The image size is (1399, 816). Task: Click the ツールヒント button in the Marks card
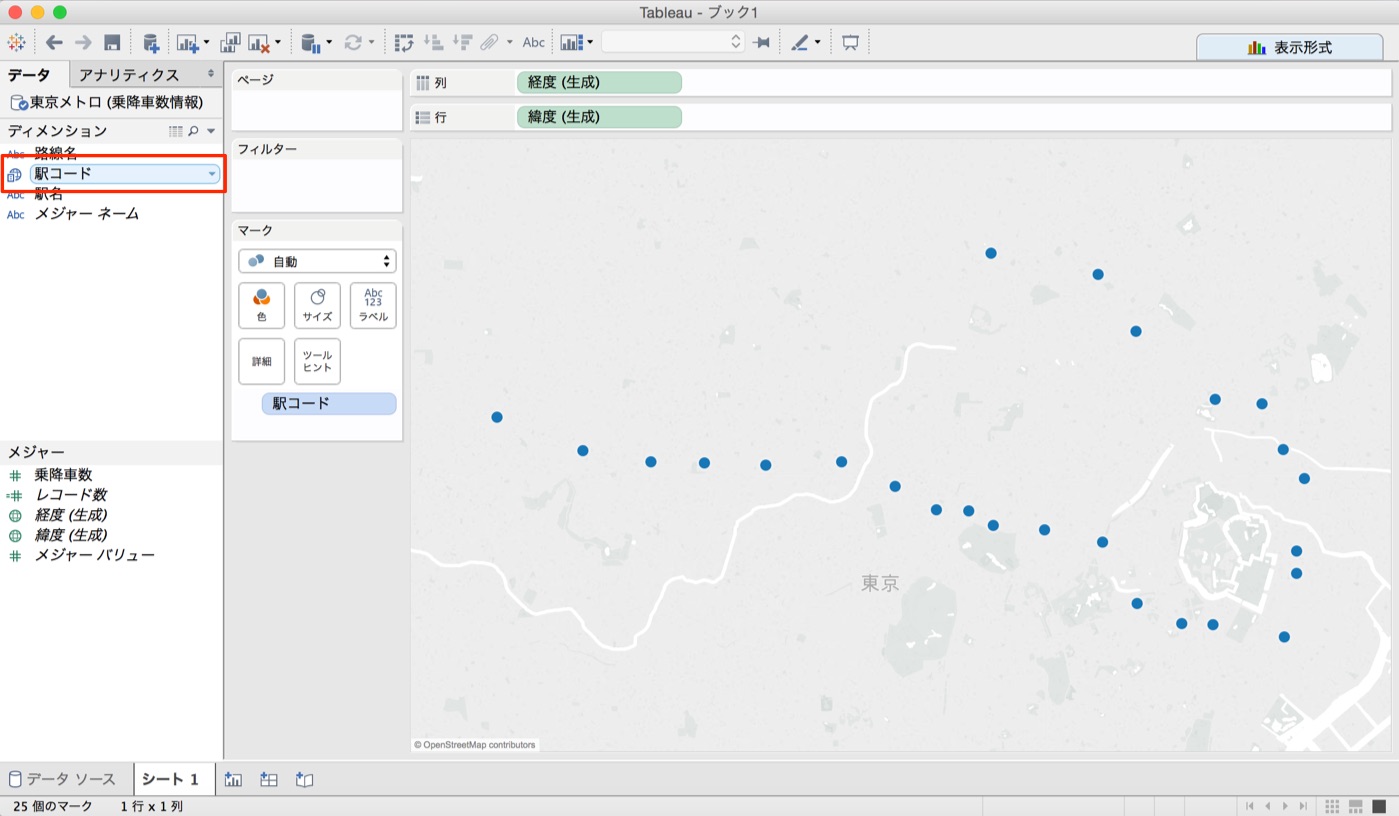pyautogui.click(x=316, y=361)
